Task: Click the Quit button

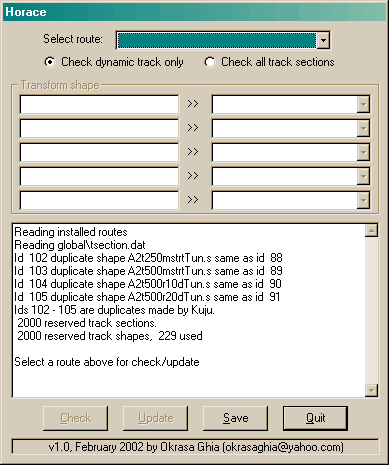Action: click(x=315, y=418)
